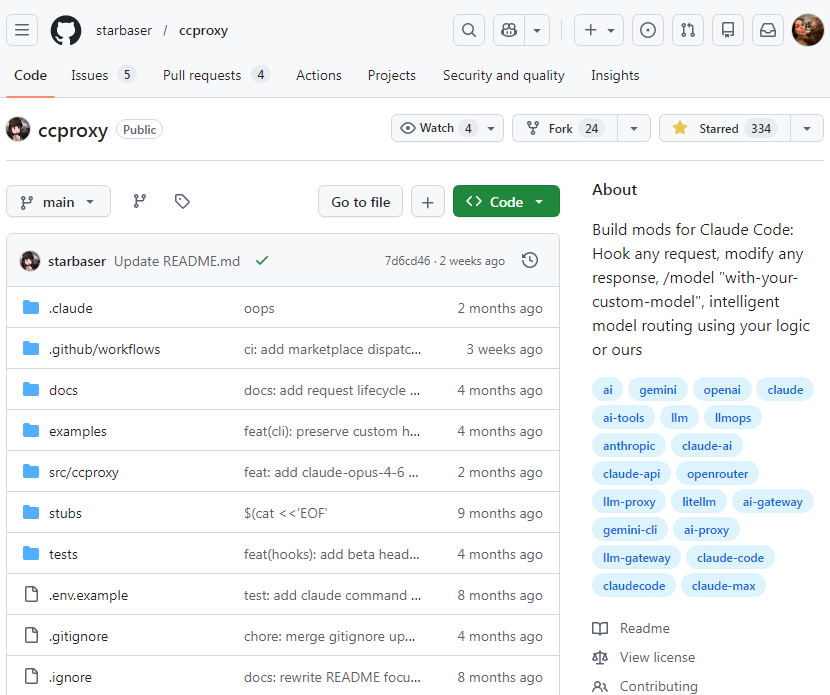This screenshot has height=695, width=830.
Task: Open the notifications inbox icon
Action: coord(768,30)
